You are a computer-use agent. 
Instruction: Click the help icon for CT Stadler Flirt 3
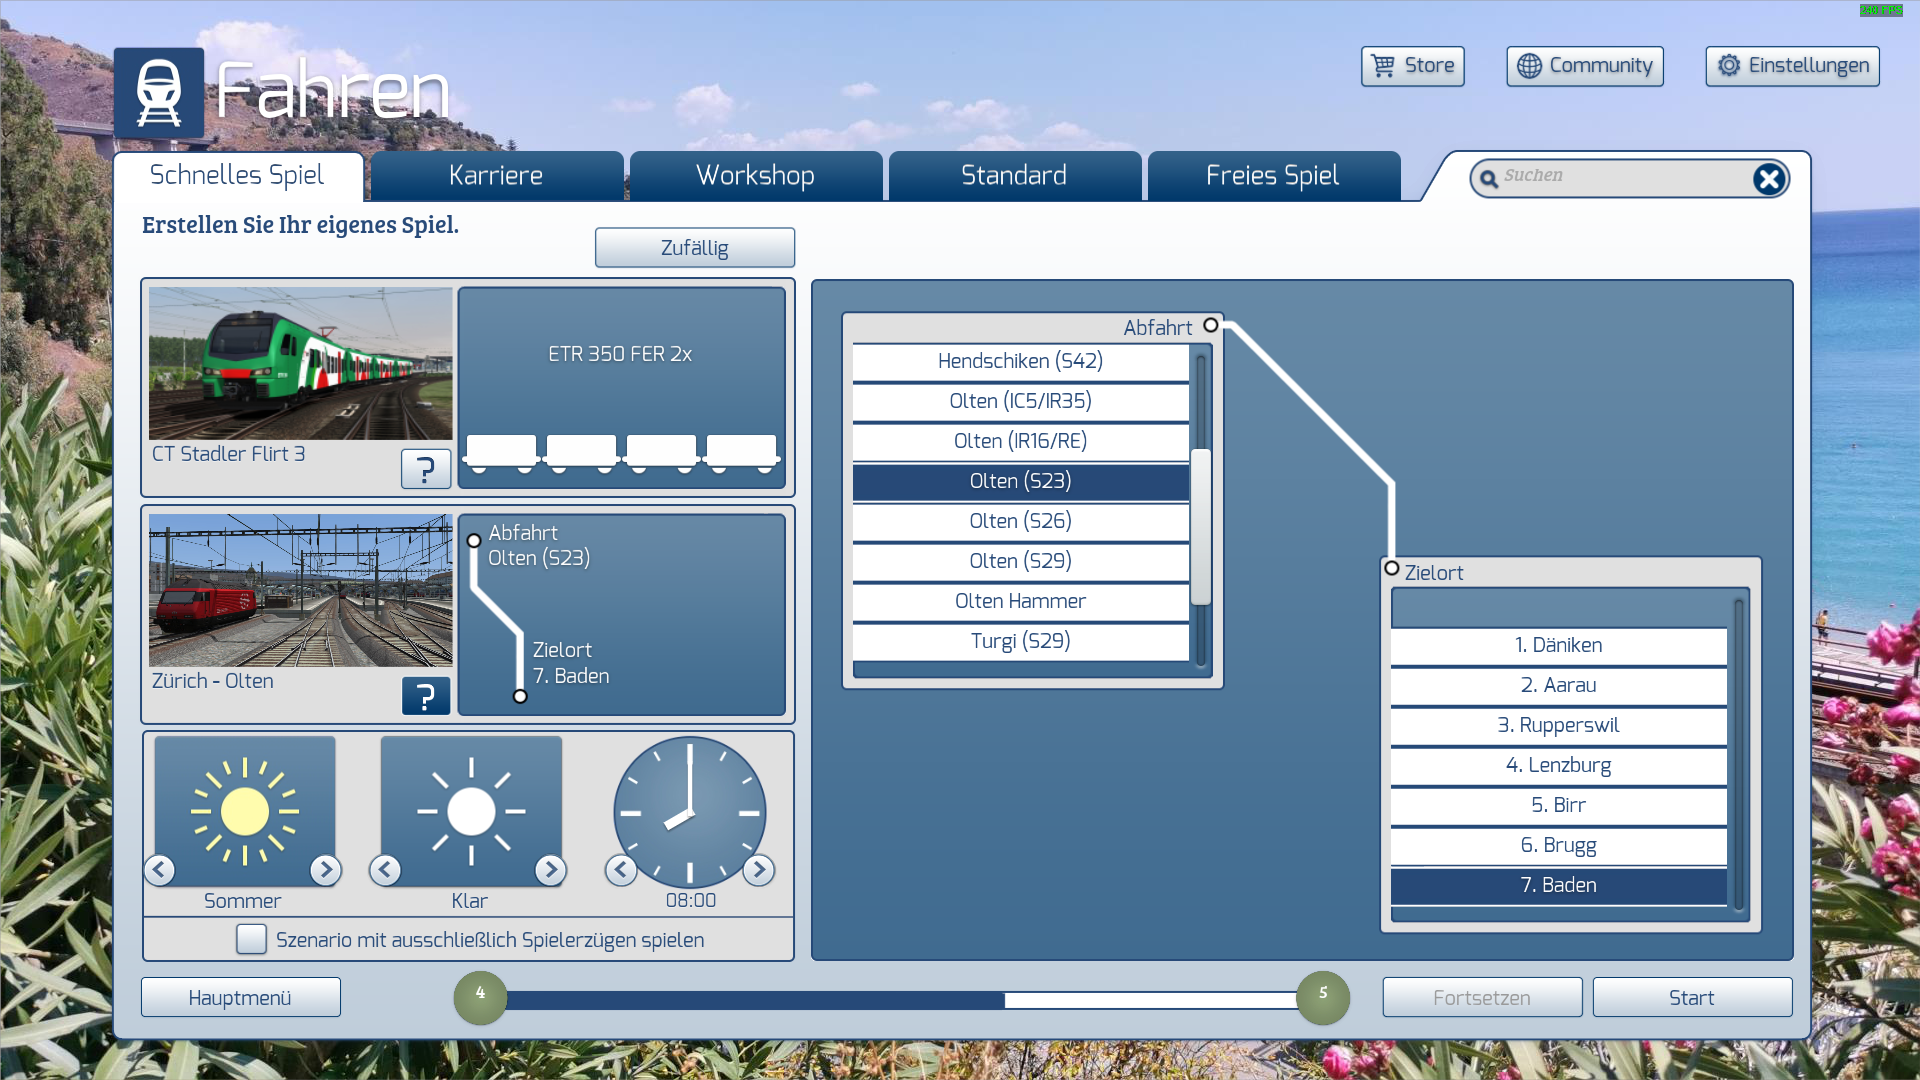coord(425,468)
